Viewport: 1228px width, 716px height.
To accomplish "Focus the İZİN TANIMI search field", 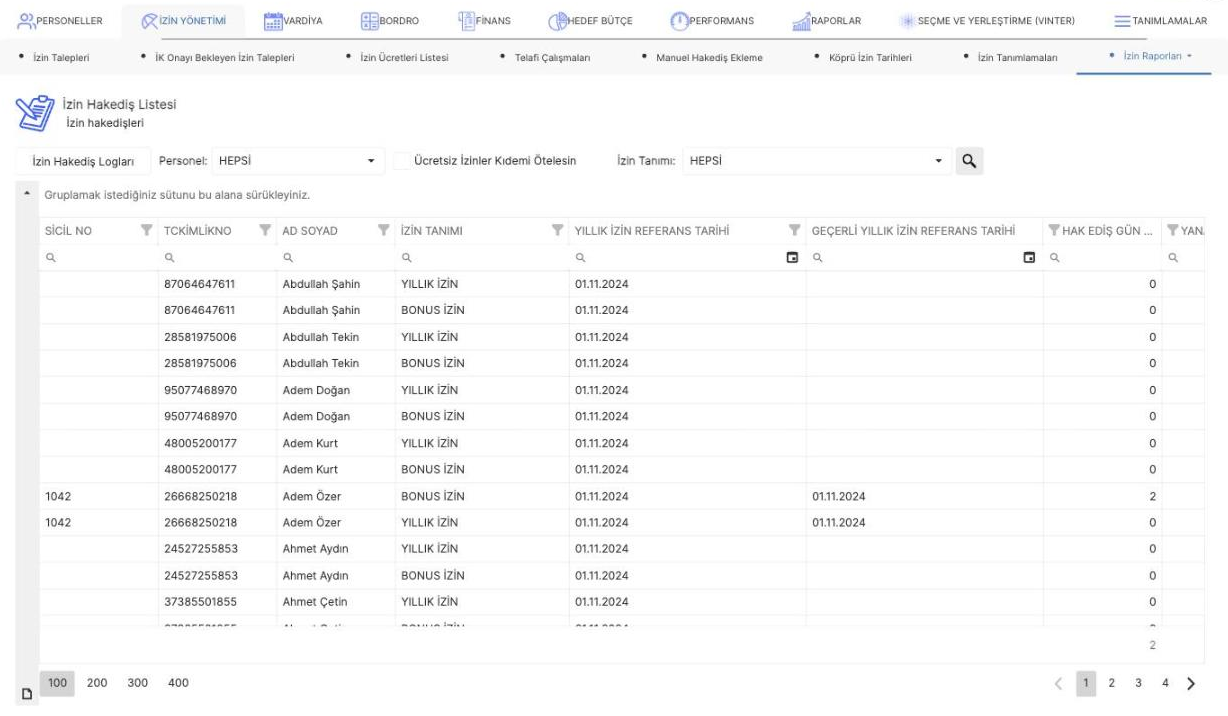I will (481, 258).
